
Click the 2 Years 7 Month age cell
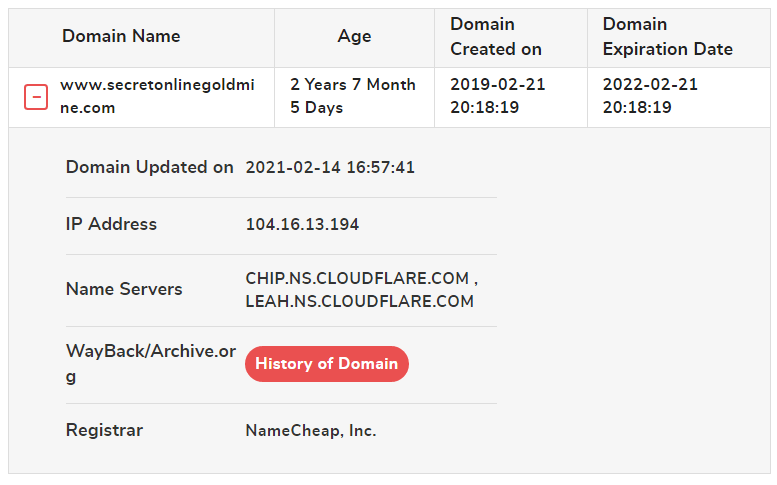click(x=353, y=96)
